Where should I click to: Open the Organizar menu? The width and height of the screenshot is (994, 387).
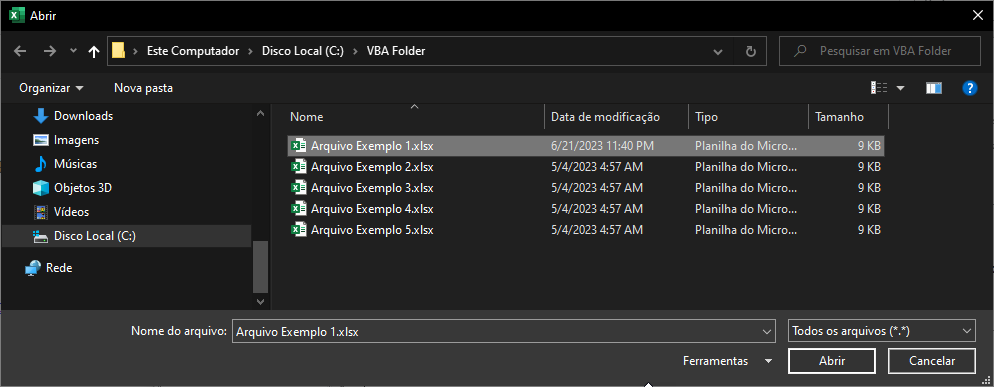(51, 88)
